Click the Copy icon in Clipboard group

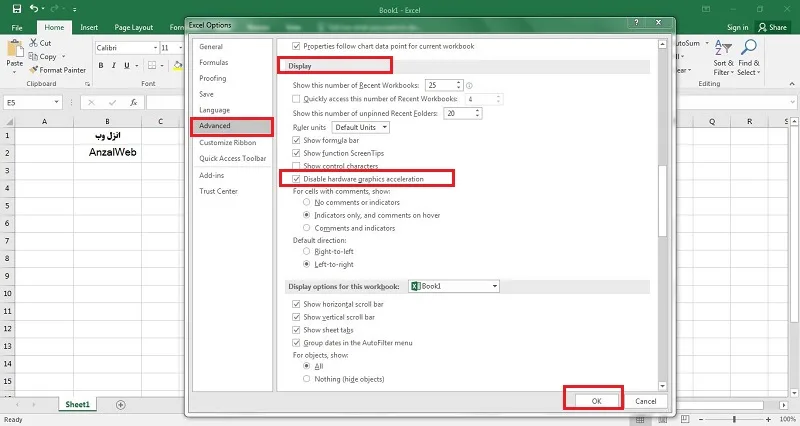point(34,56)
